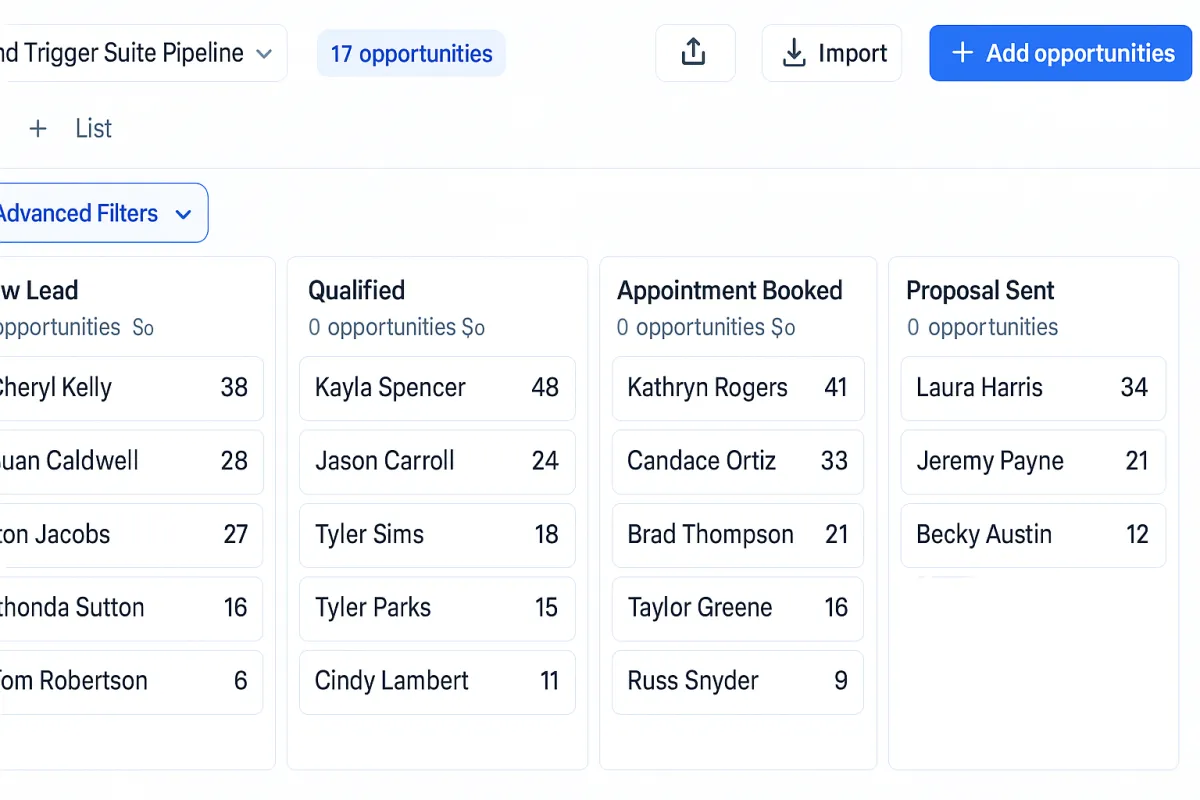Click the export share icon button

click(x=695, y=53)
